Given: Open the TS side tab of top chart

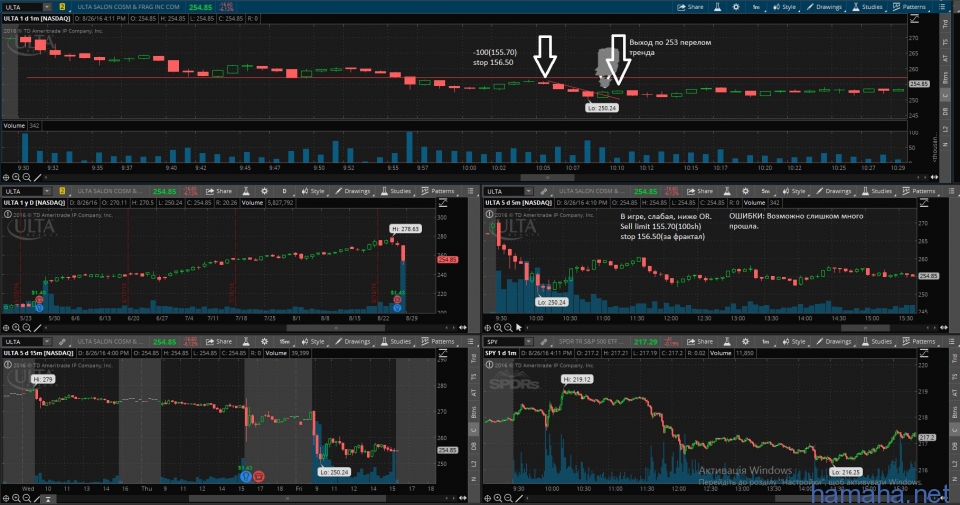Looking at the screenshot, I should point(945,42).
